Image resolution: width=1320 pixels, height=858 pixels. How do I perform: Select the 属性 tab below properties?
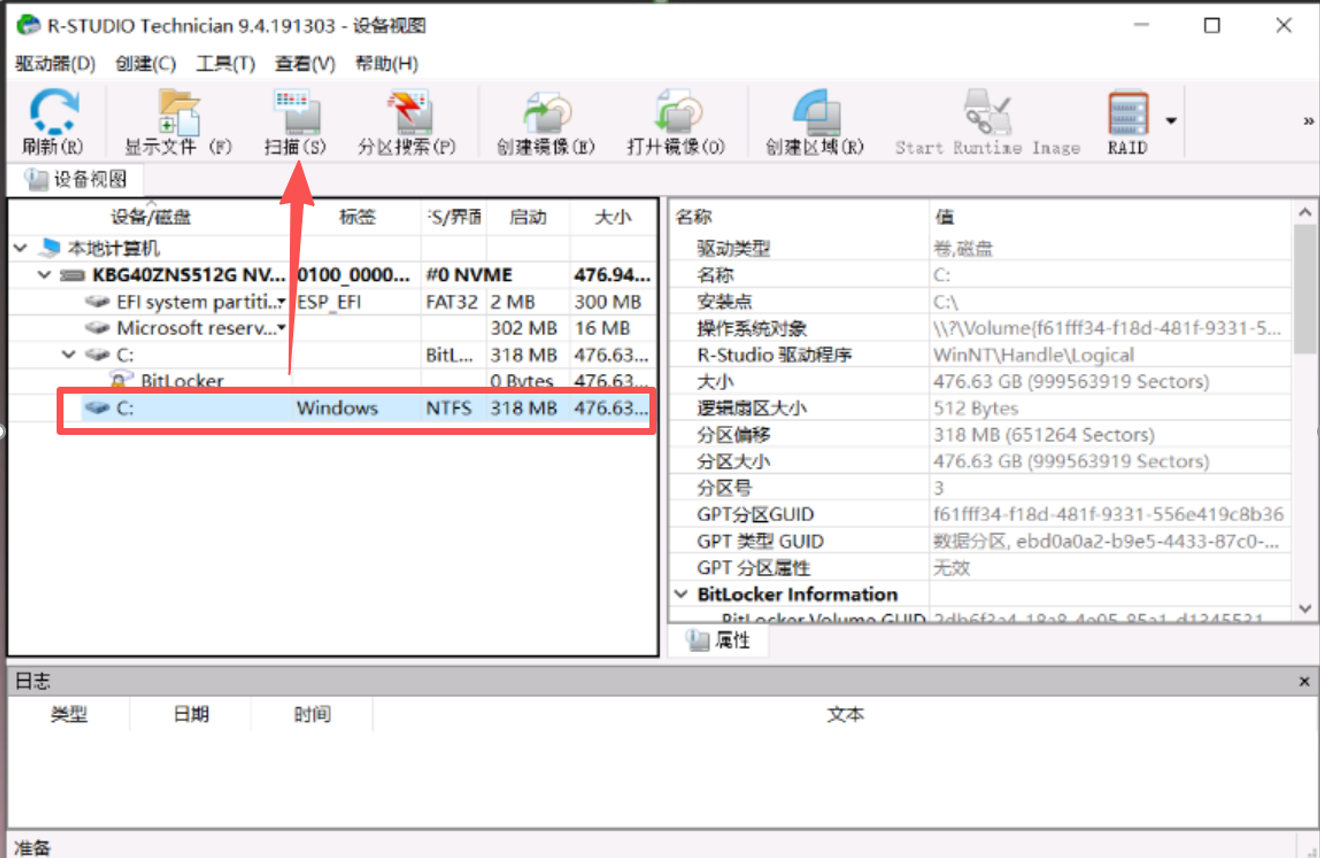720,640
